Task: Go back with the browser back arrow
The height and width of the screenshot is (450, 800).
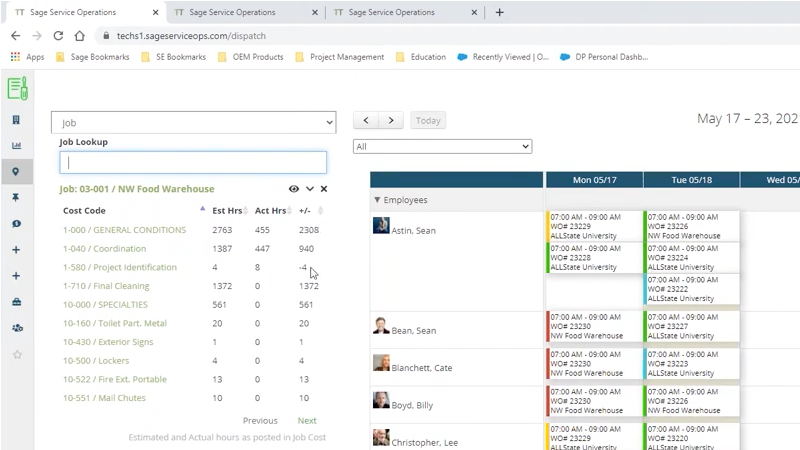Action: pos(16,36)
